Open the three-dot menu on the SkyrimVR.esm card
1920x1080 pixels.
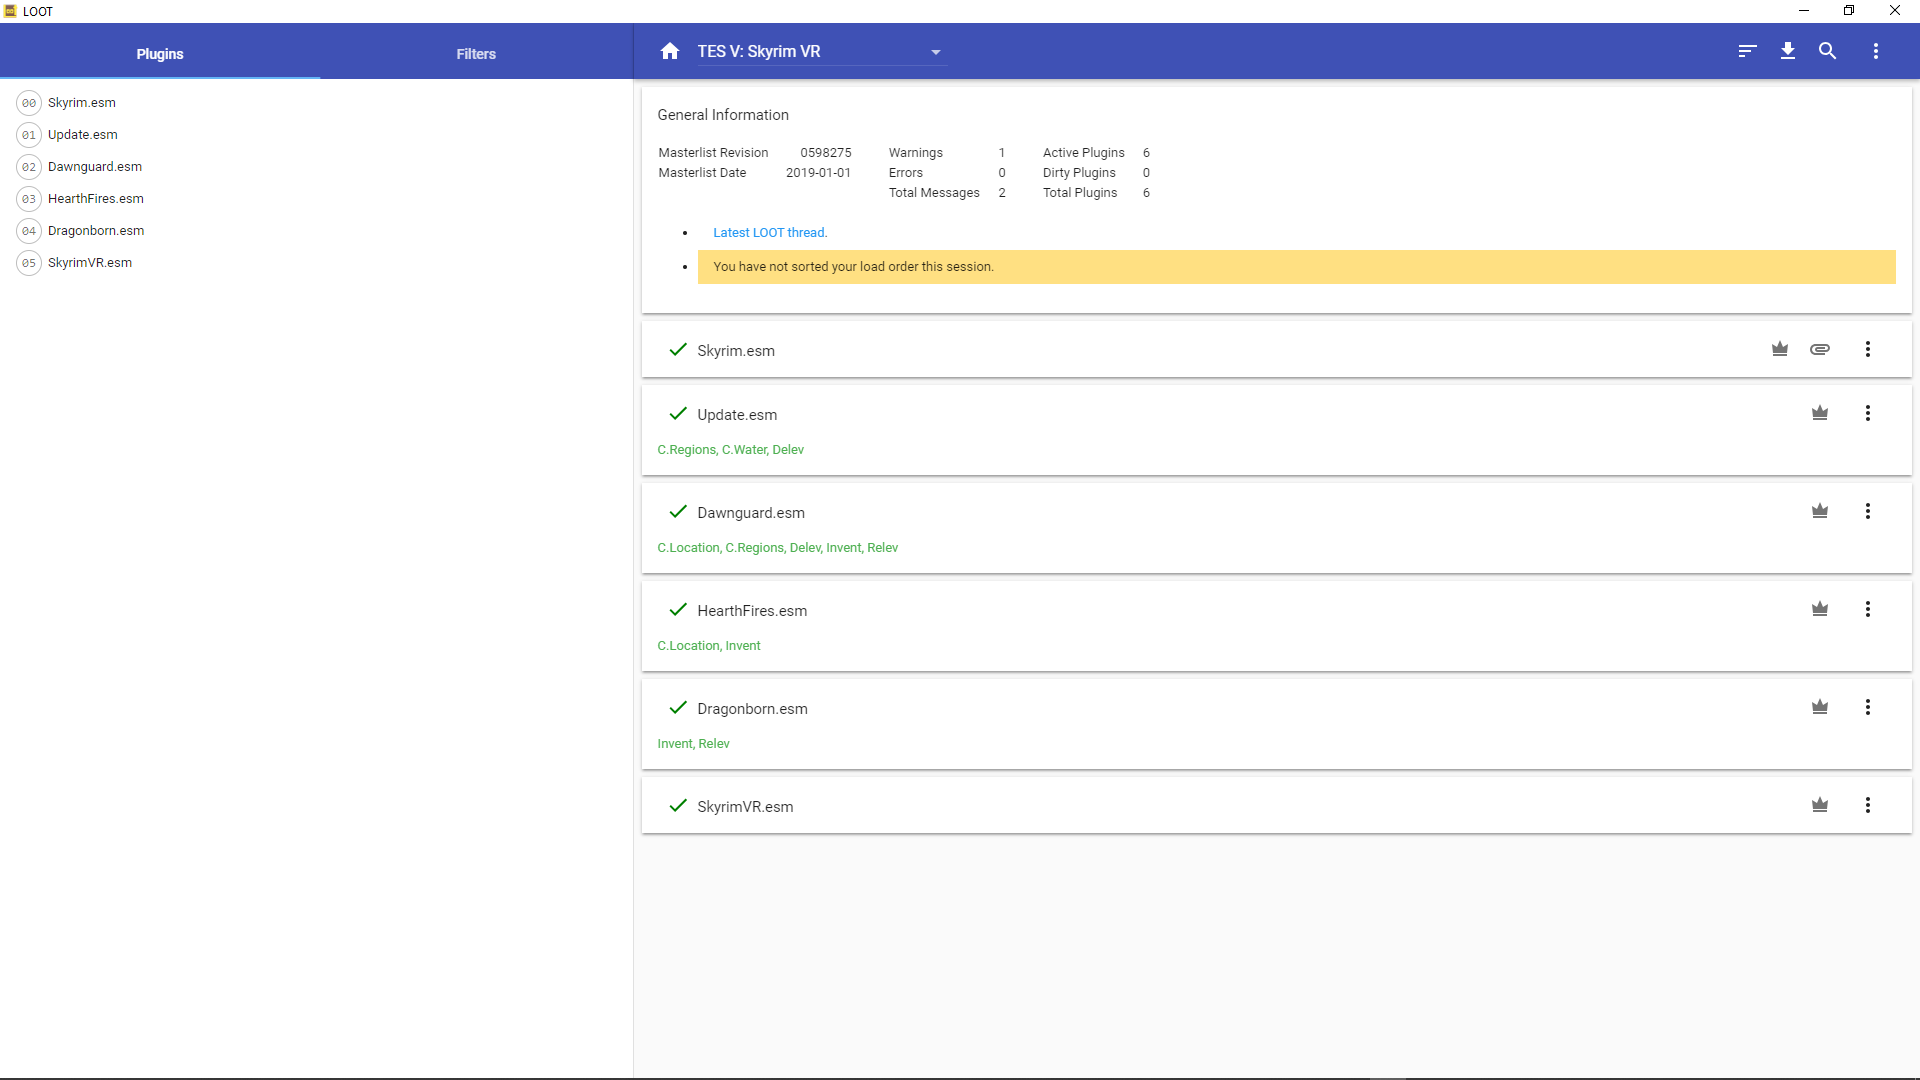coord(1868,805)
